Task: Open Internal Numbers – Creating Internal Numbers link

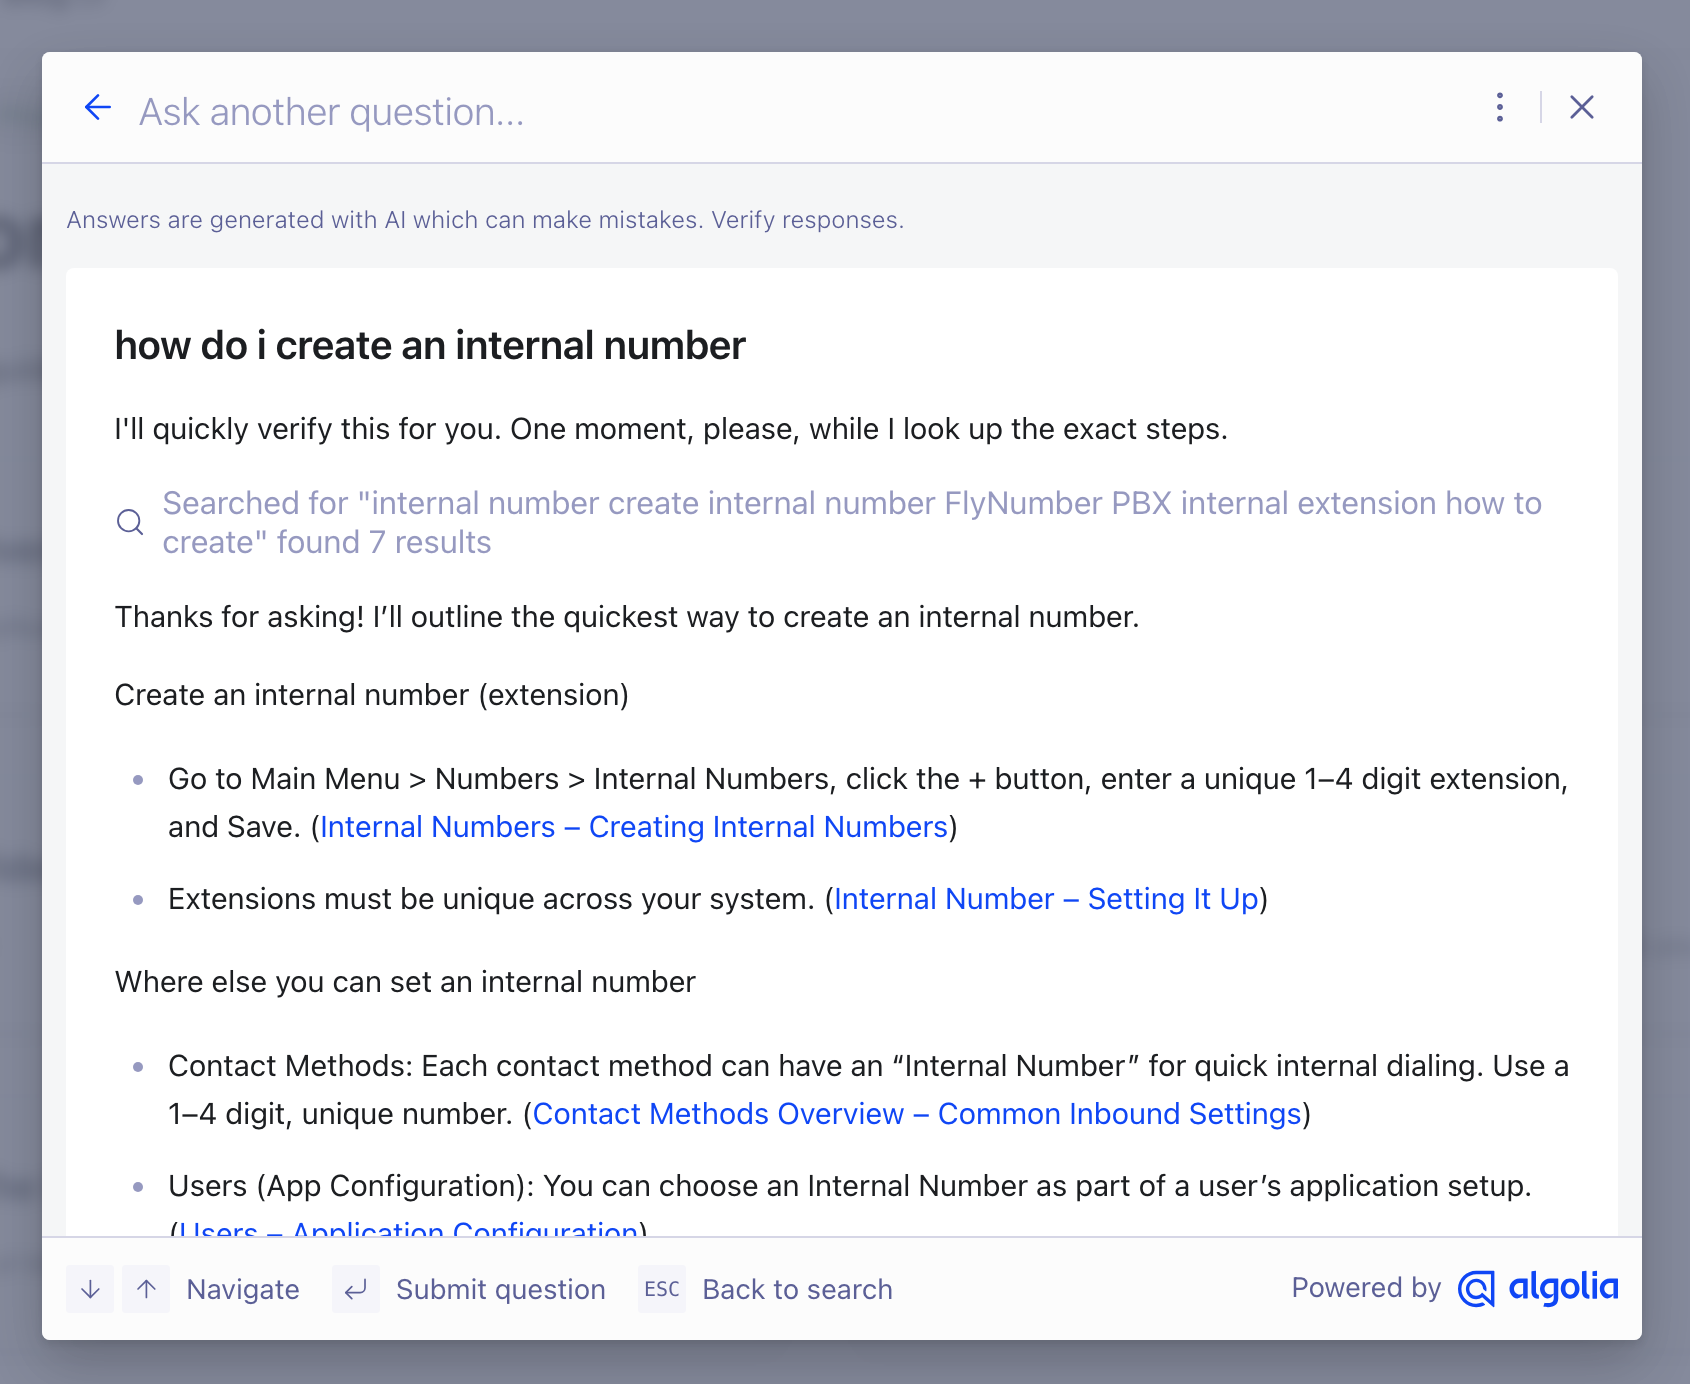Action: coord(634,827)
